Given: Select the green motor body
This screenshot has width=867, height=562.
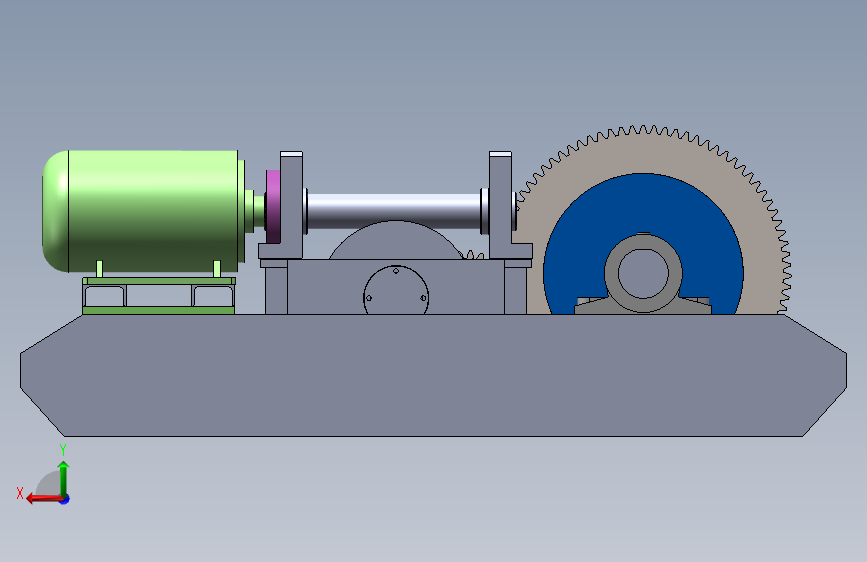Looking at the screenshot, I should (x=144, y=211).
